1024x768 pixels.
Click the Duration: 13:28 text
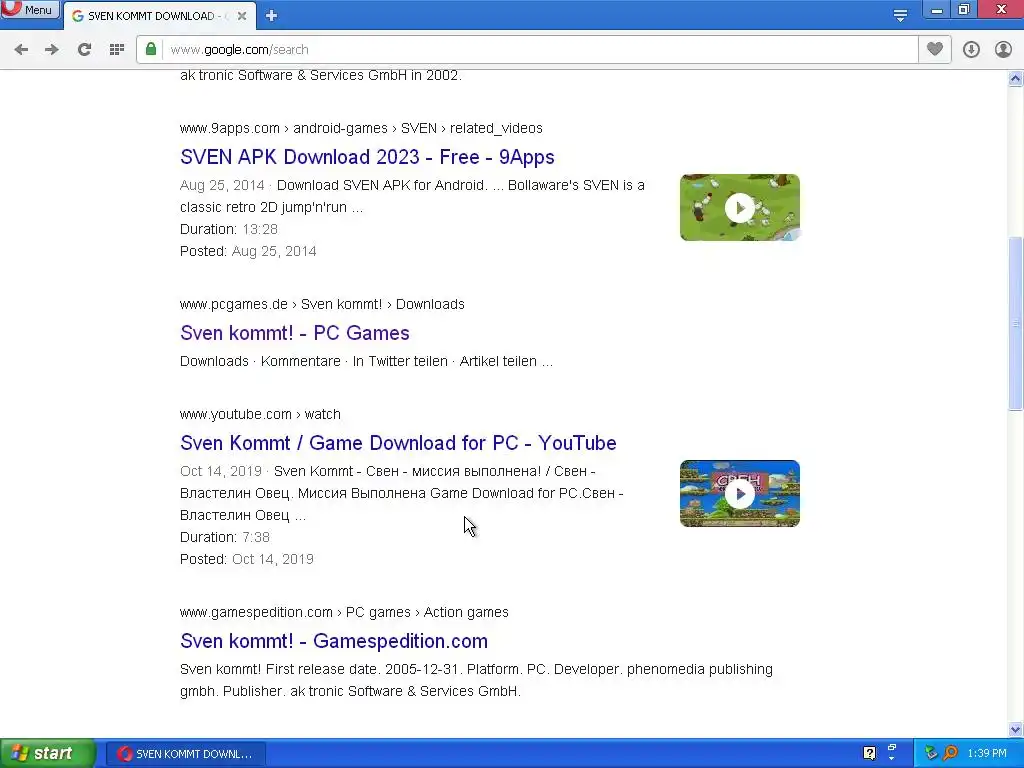point(229,230)
